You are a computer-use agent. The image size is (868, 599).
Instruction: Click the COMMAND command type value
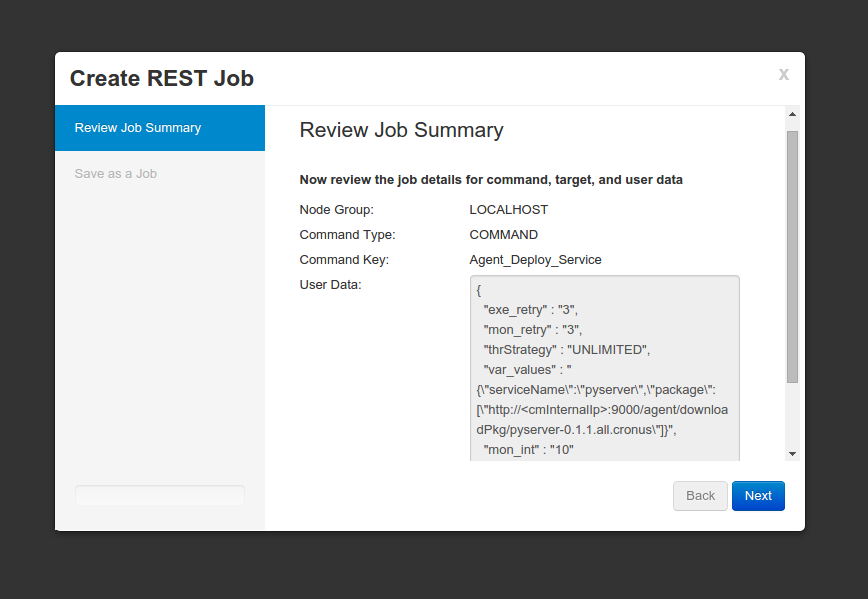point(504,235)
